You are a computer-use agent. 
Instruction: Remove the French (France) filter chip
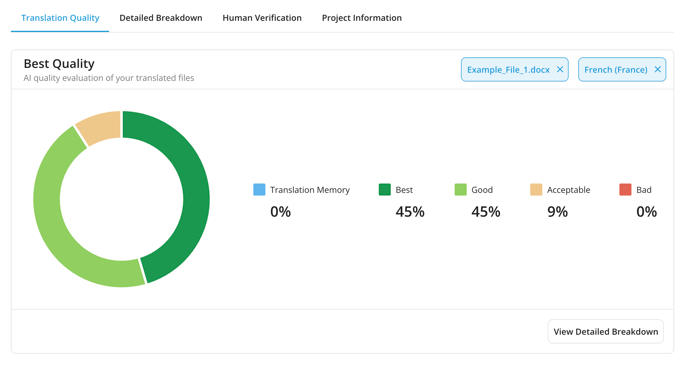tap(657, 69)
